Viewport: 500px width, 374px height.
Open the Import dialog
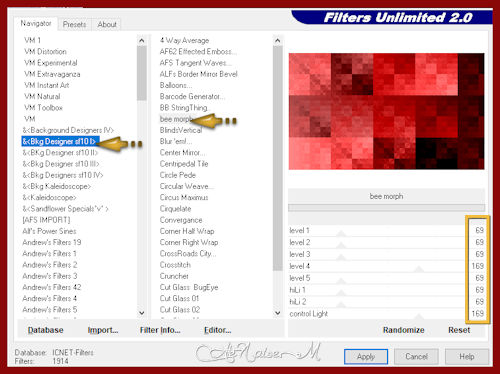click(x=103, y=330)
